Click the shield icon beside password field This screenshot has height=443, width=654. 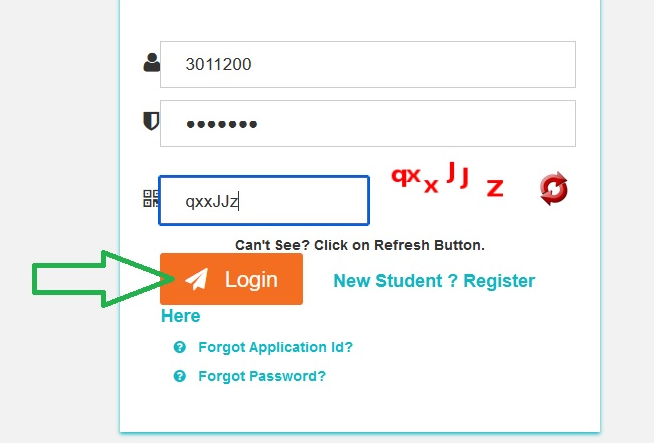point(151,121)
